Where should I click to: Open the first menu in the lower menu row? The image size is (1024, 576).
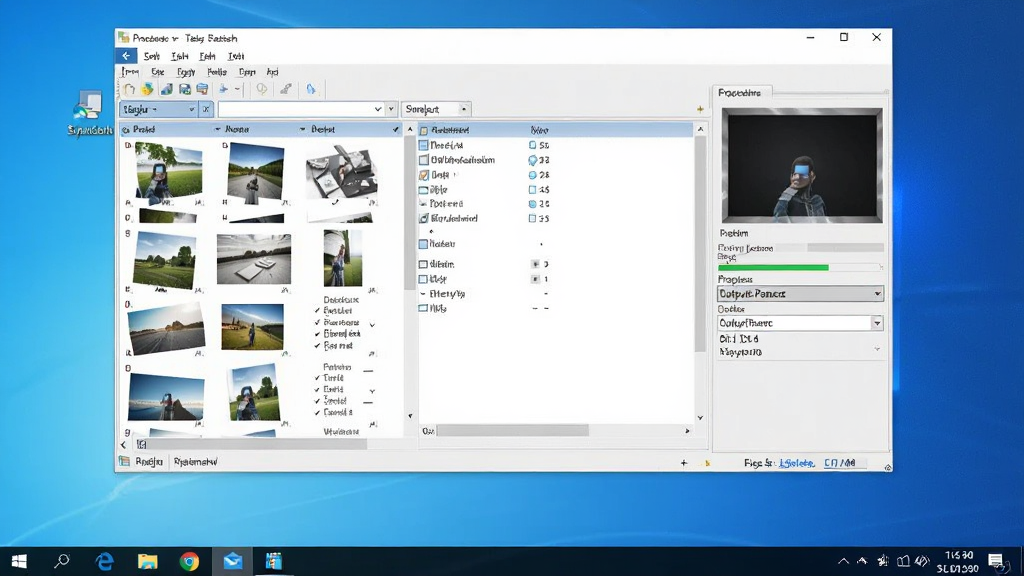coord(130,72)
